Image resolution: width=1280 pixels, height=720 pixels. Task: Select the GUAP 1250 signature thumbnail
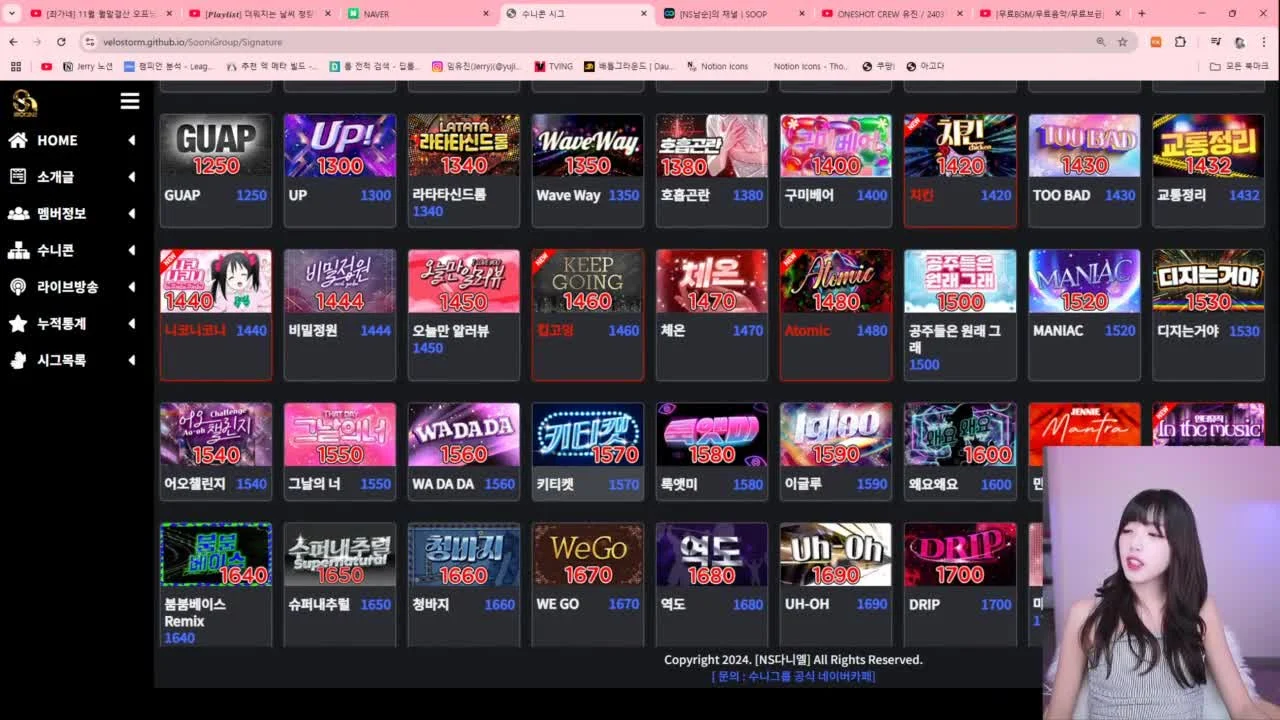(216, 146)
